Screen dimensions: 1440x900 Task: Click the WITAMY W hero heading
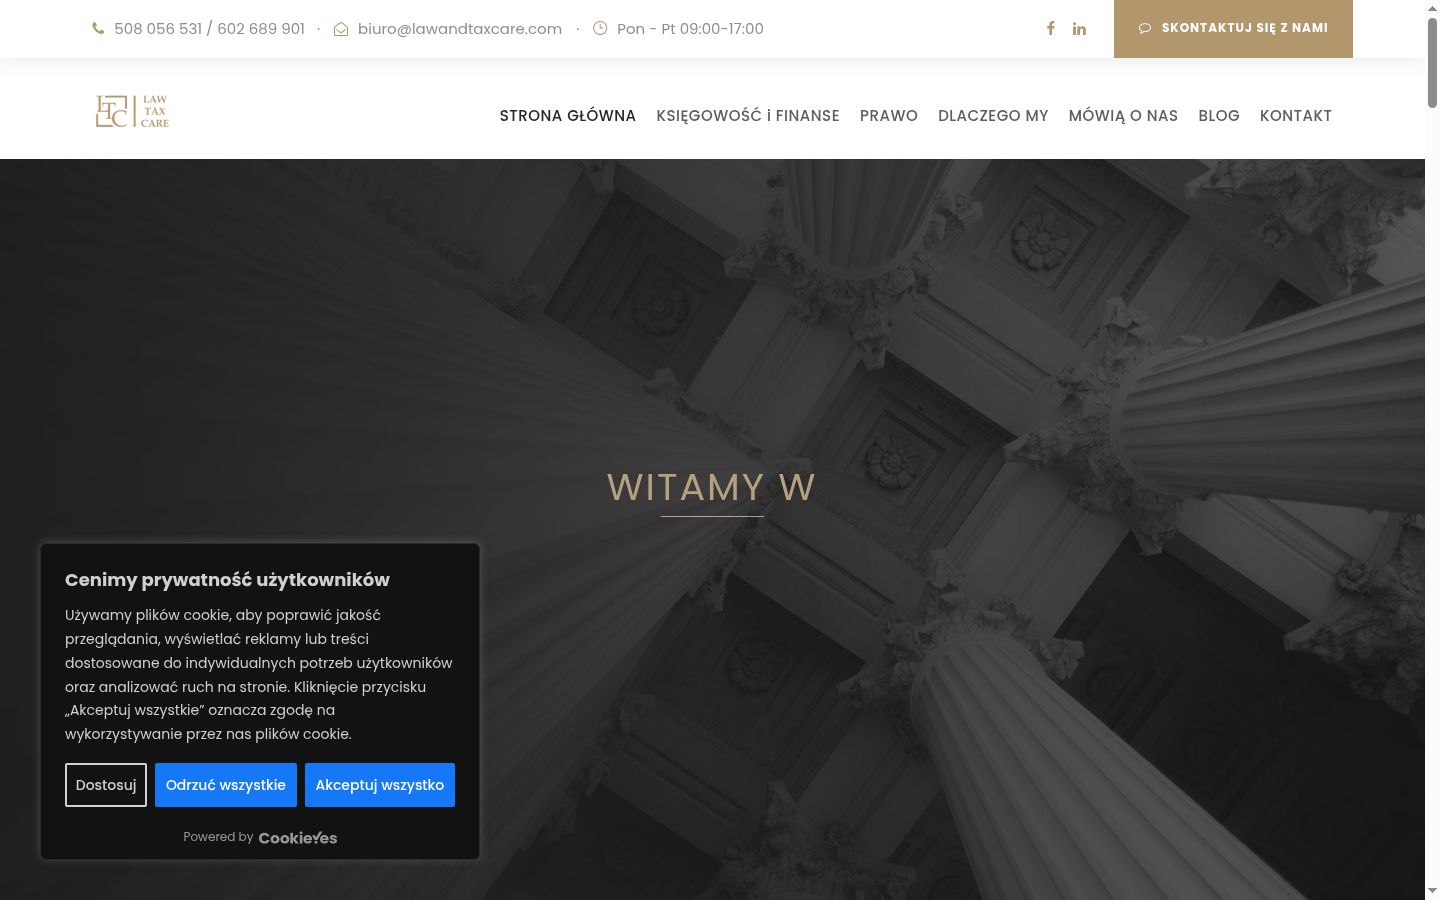711,488
